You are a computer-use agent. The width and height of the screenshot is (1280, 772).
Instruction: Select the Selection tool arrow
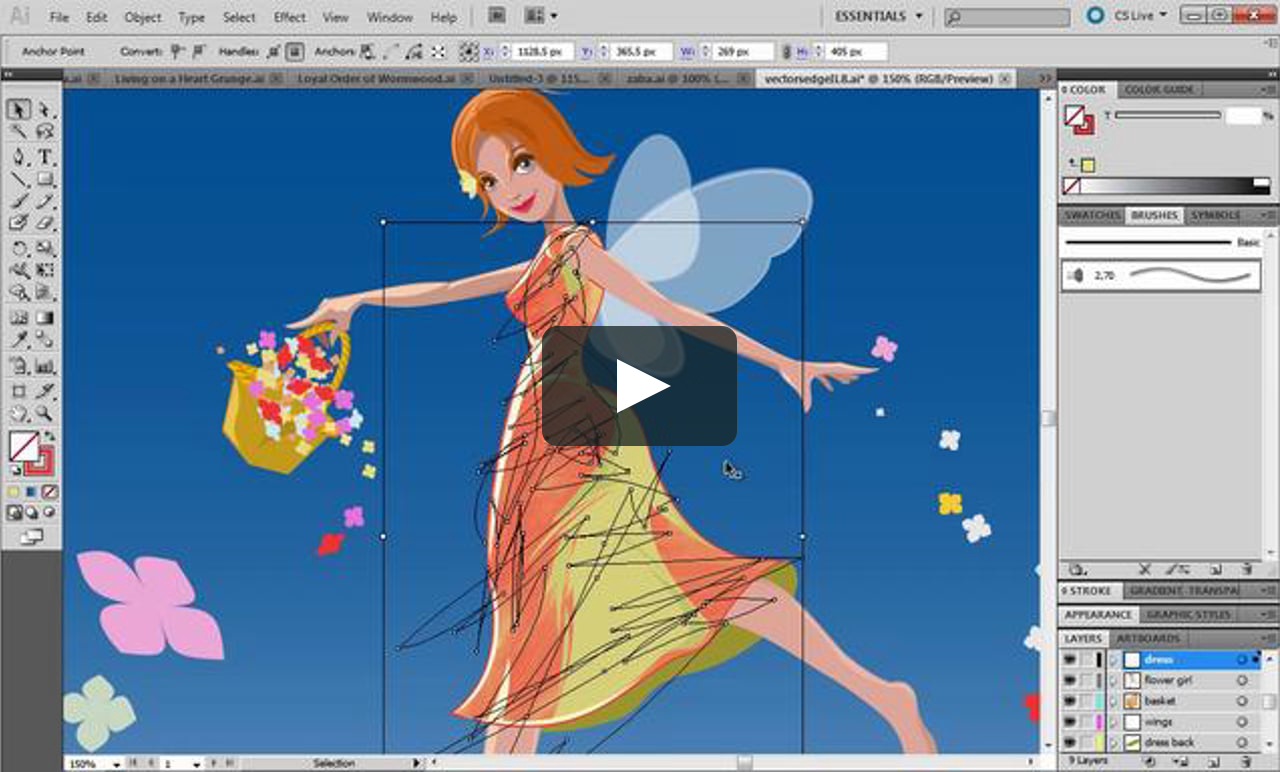[19, 110]
